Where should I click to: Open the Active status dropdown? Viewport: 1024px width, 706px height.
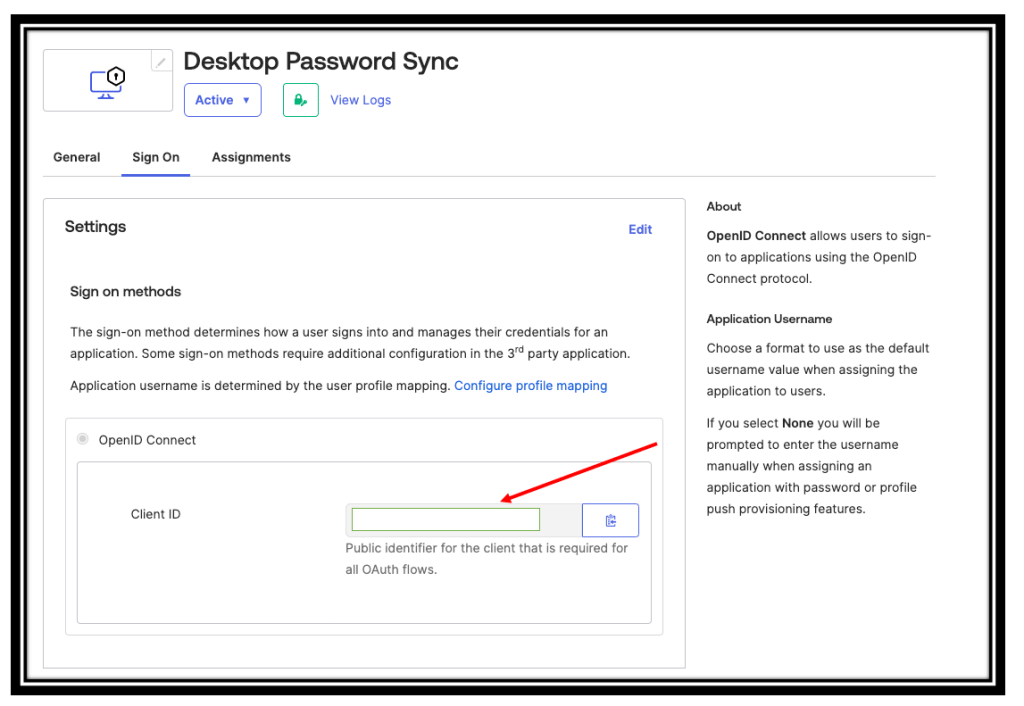coord(222,100)
